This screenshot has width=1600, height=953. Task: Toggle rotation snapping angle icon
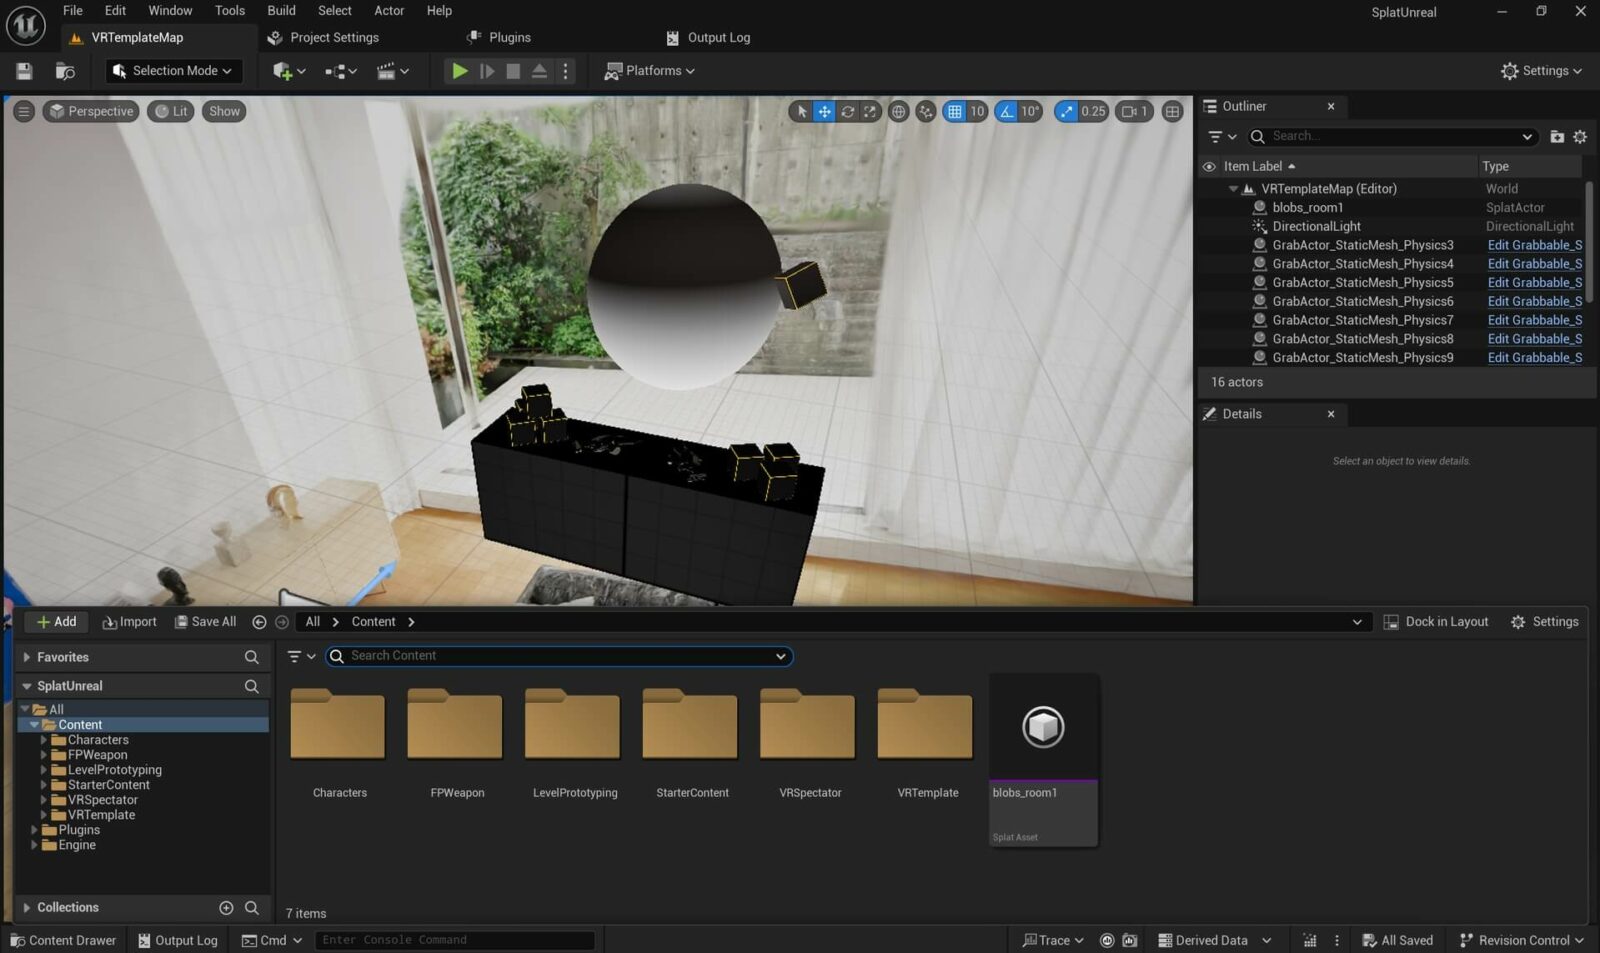(x=1007, y=112)
